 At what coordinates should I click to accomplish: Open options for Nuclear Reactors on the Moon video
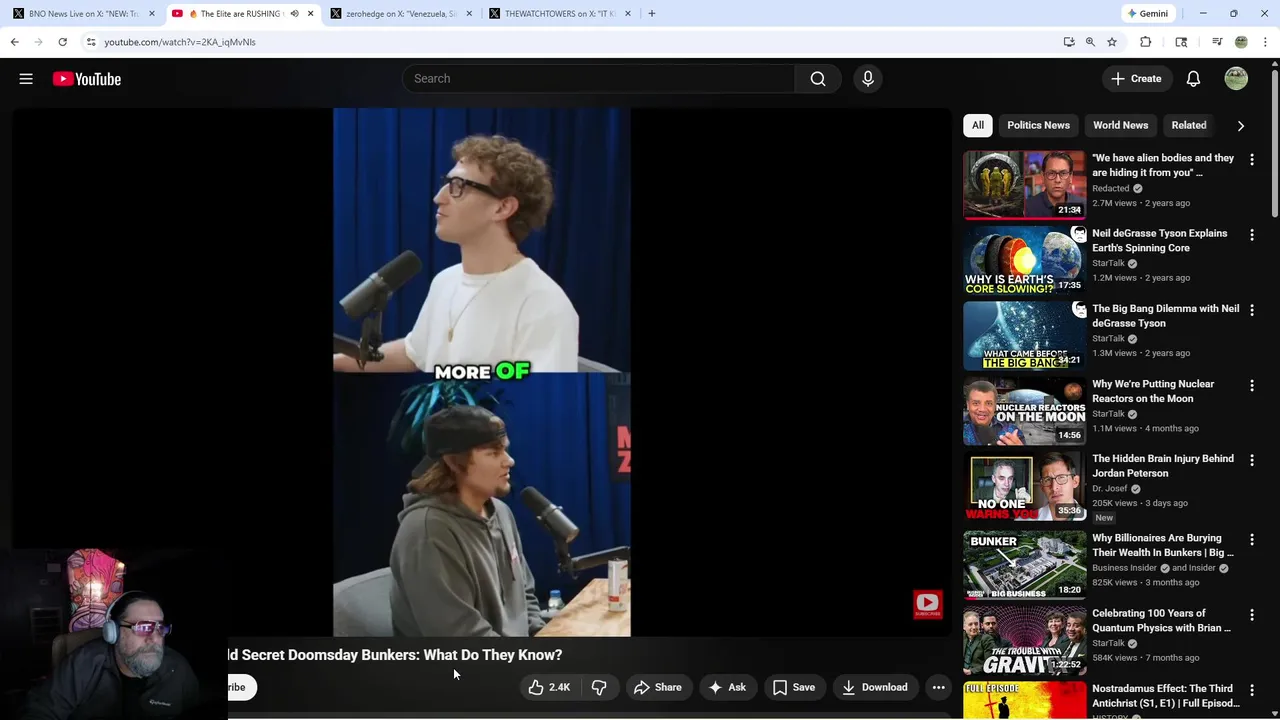tap(1251, 385)
